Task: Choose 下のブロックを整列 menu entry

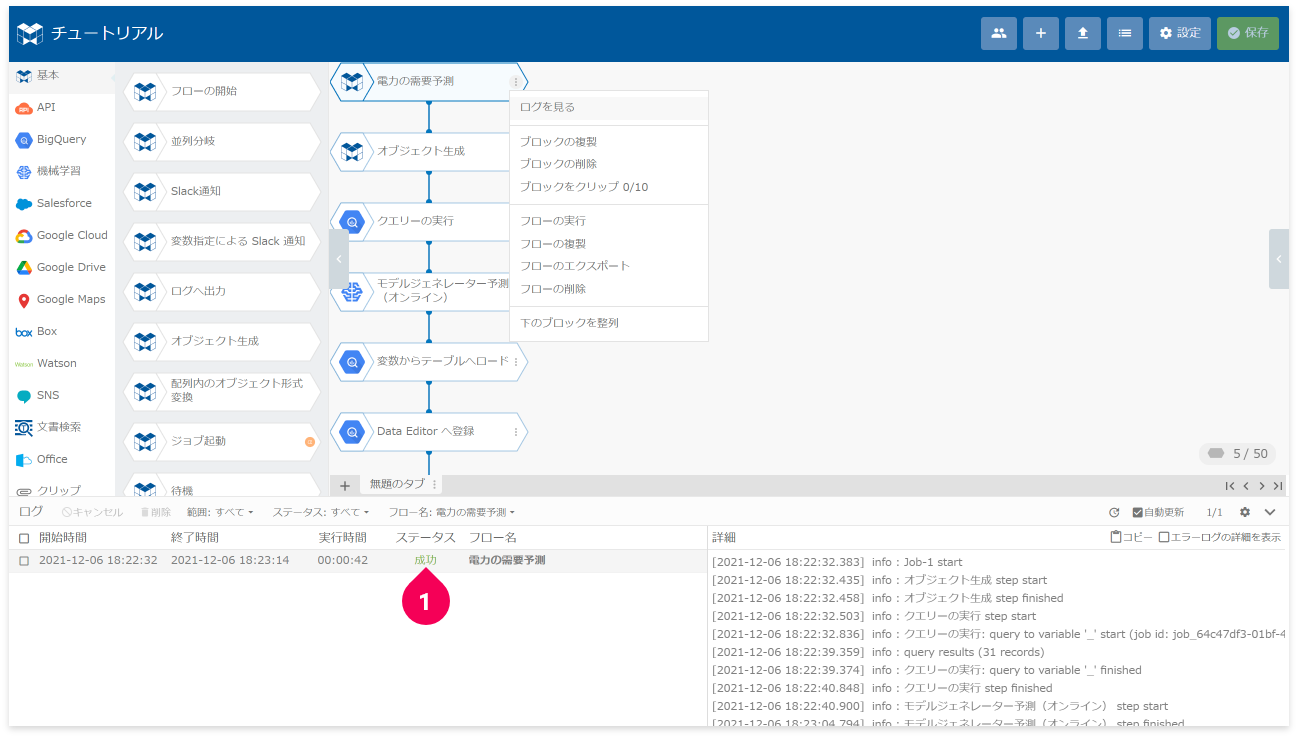Action: point(609,323)
